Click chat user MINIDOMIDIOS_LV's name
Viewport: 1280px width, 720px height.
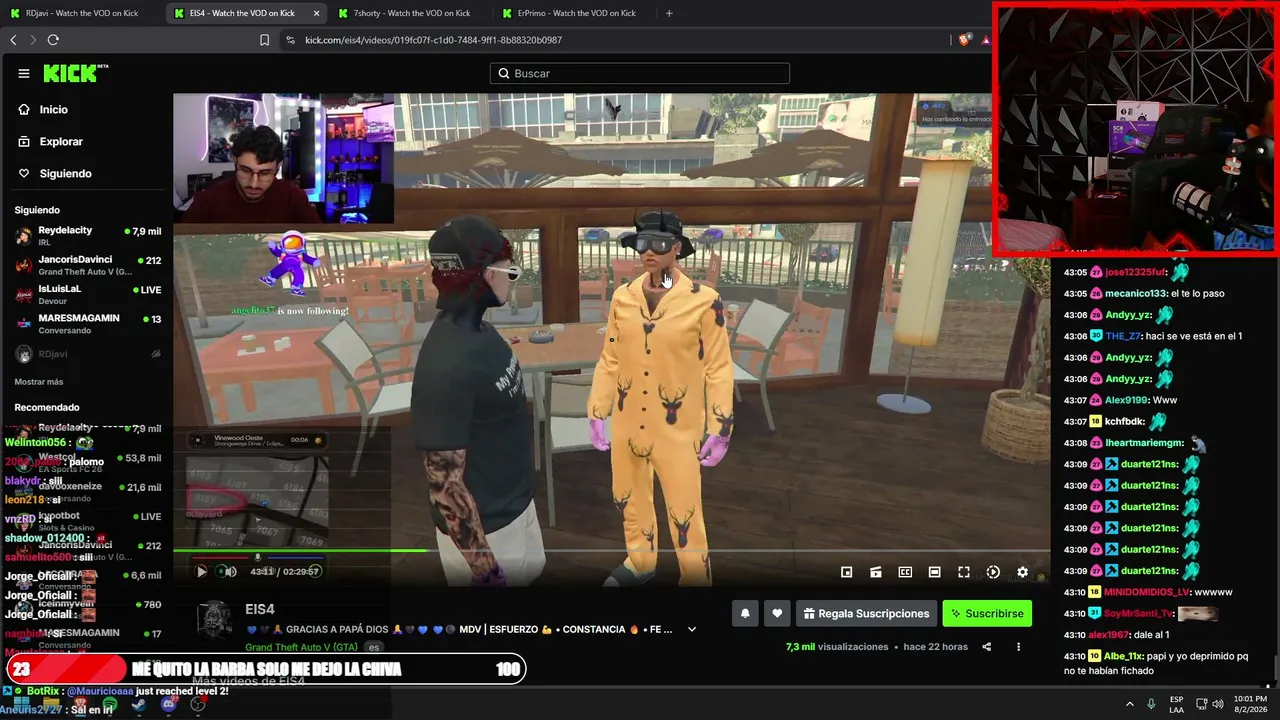coord(1146,592)
